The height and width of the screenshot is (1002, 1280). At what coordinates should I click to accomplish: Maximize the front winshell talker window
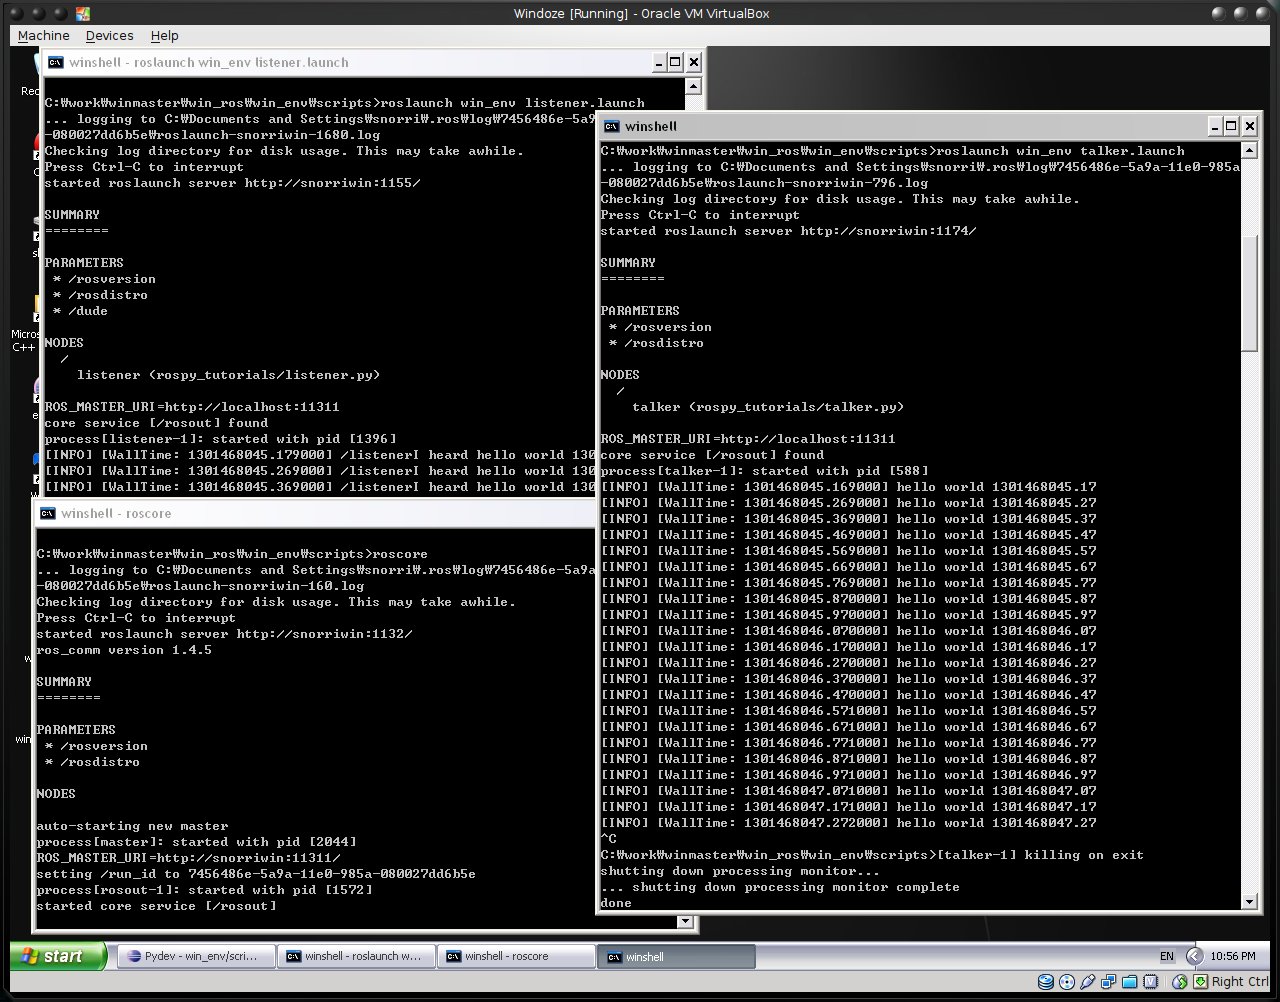coord(1231,126)
